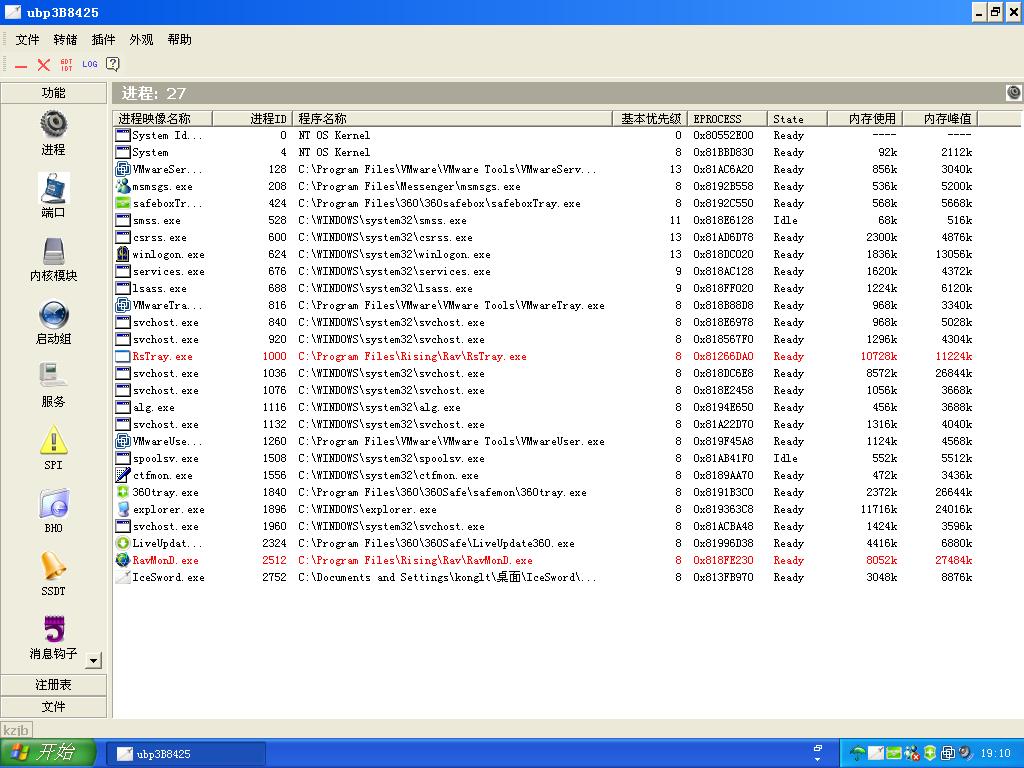1024x768 pixels.
Task: Open the 启动组 sidebar icon
Action: point(54,315)
